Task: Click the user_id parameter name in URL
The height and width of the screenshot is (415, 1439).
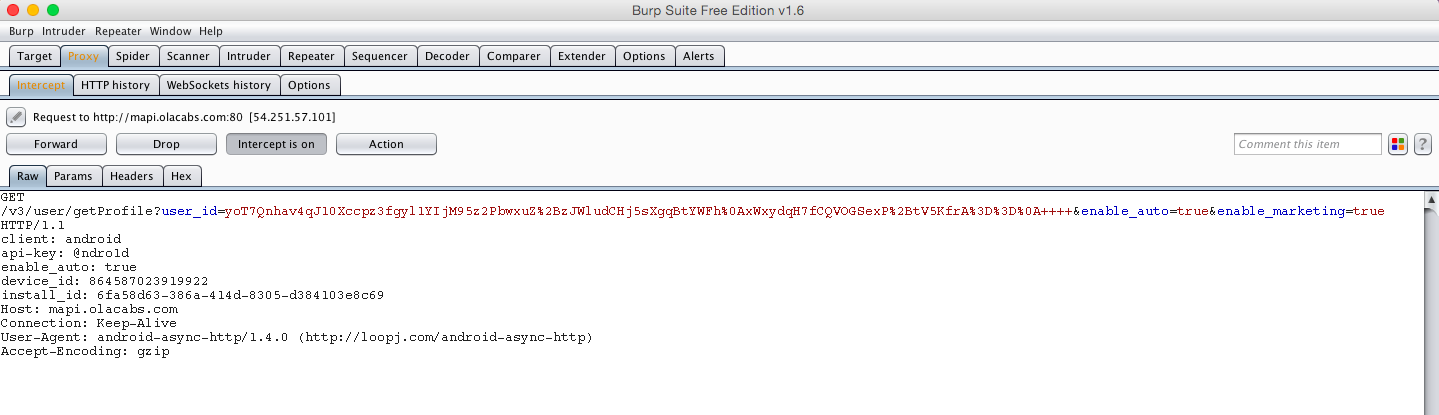Action: tap(189, 211)
